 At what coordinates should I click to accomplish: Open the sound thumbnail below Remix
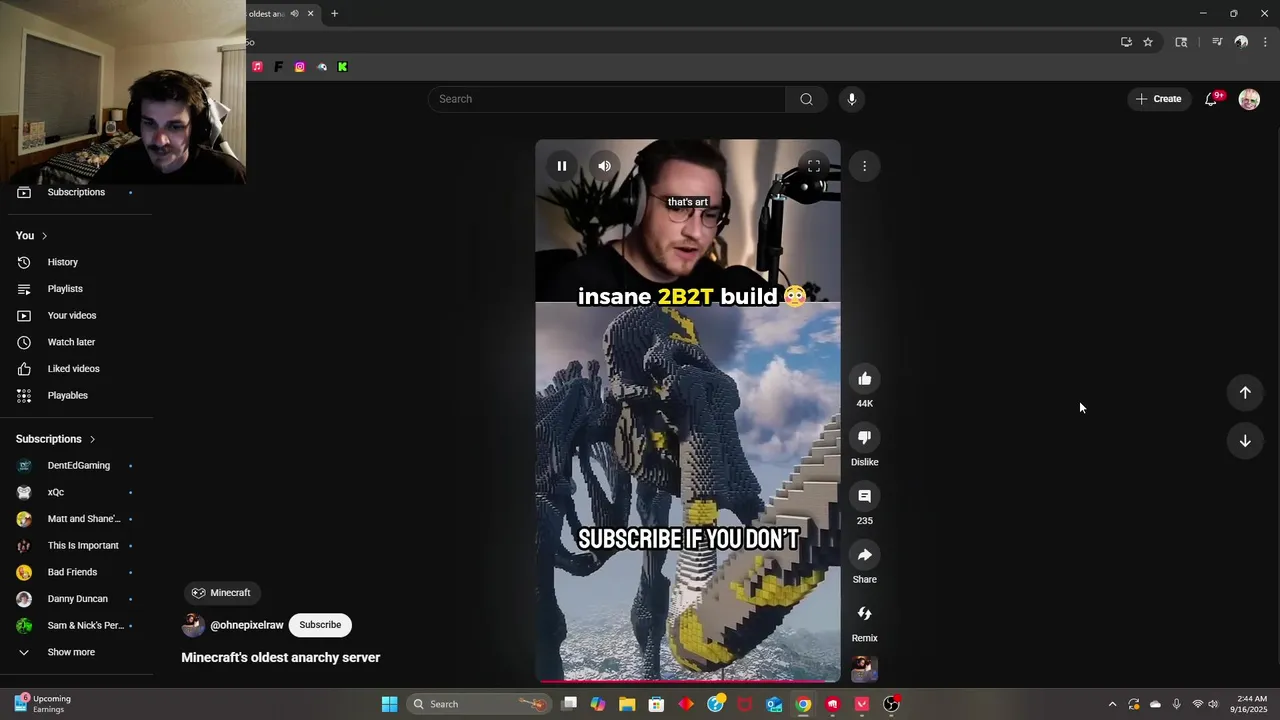click(x=865, y=669)
